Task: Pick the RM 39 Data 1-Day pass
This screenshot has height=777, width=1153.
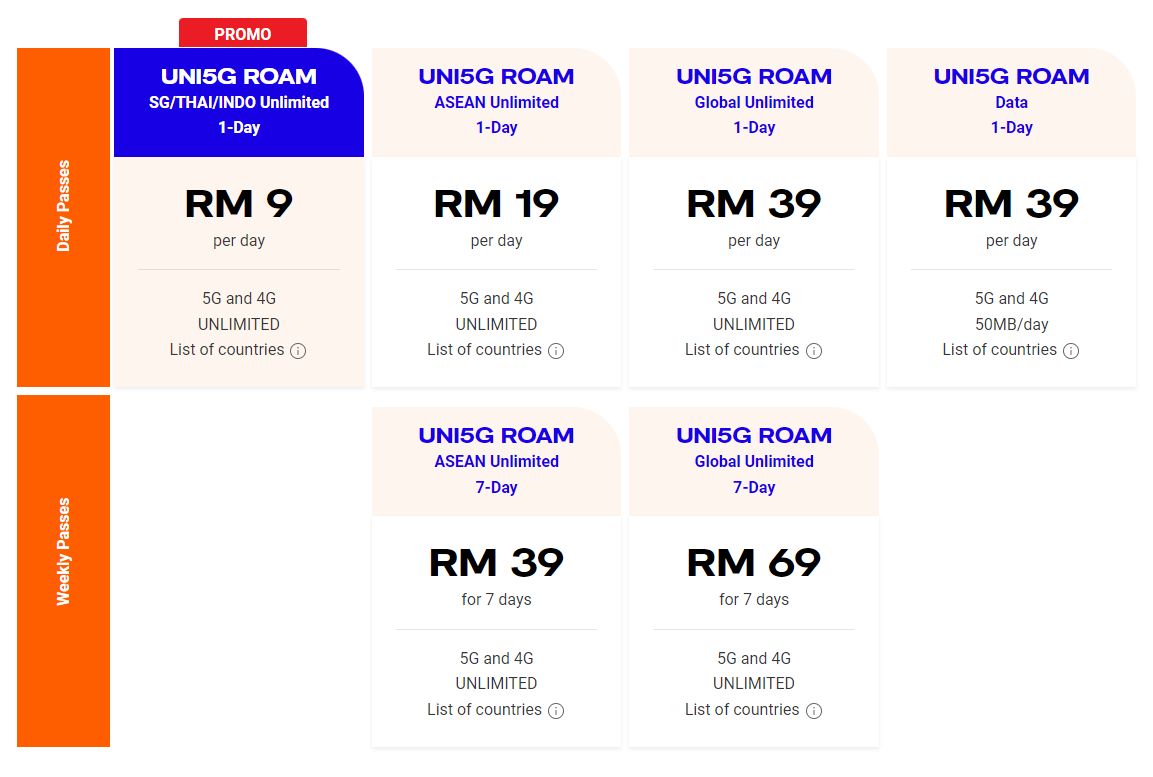Action: pyautogui.click(x=1010, y=204)
